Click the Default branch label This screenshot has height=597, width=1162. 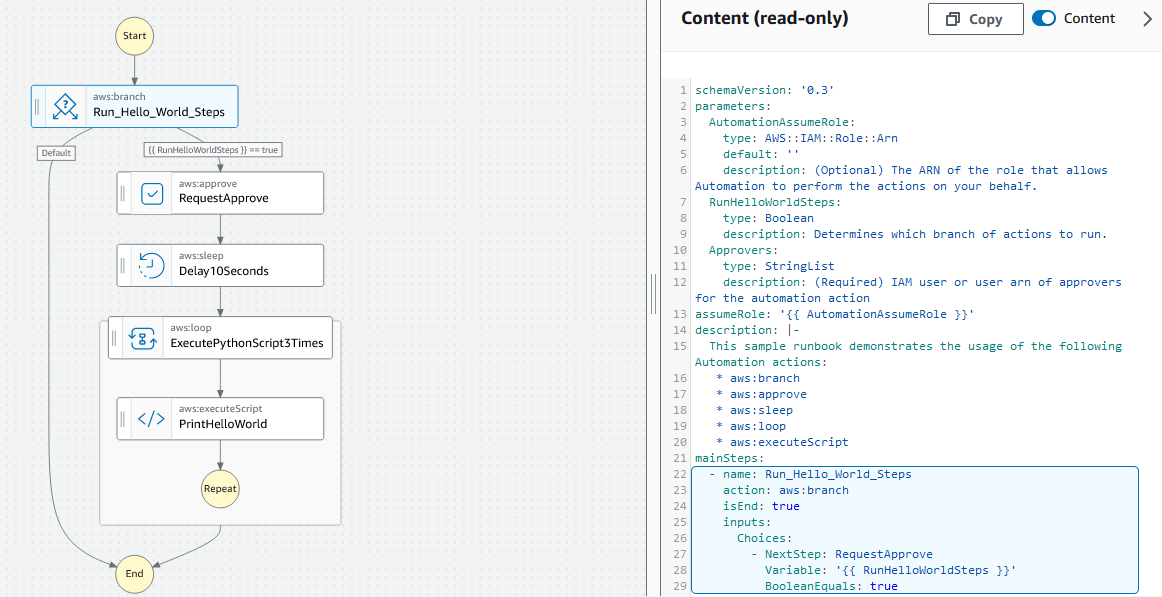pos(56,153)
